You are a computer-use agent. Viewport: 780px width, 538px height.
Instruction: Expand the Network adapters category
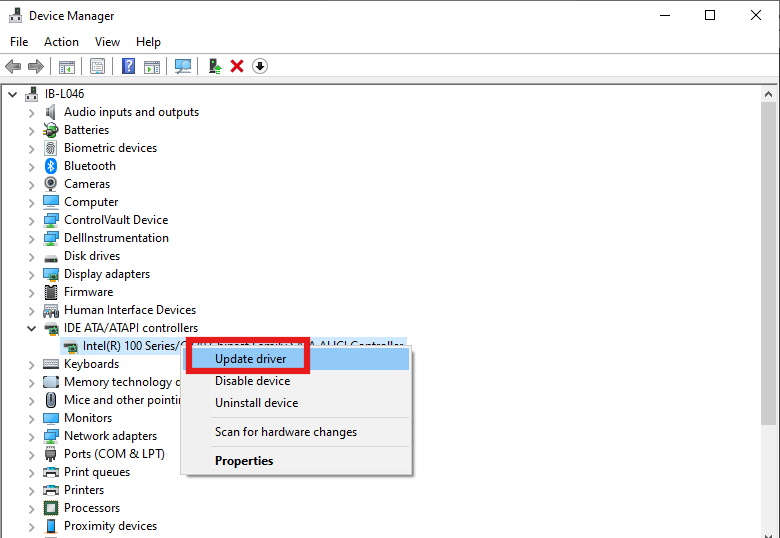pos(31,437)
